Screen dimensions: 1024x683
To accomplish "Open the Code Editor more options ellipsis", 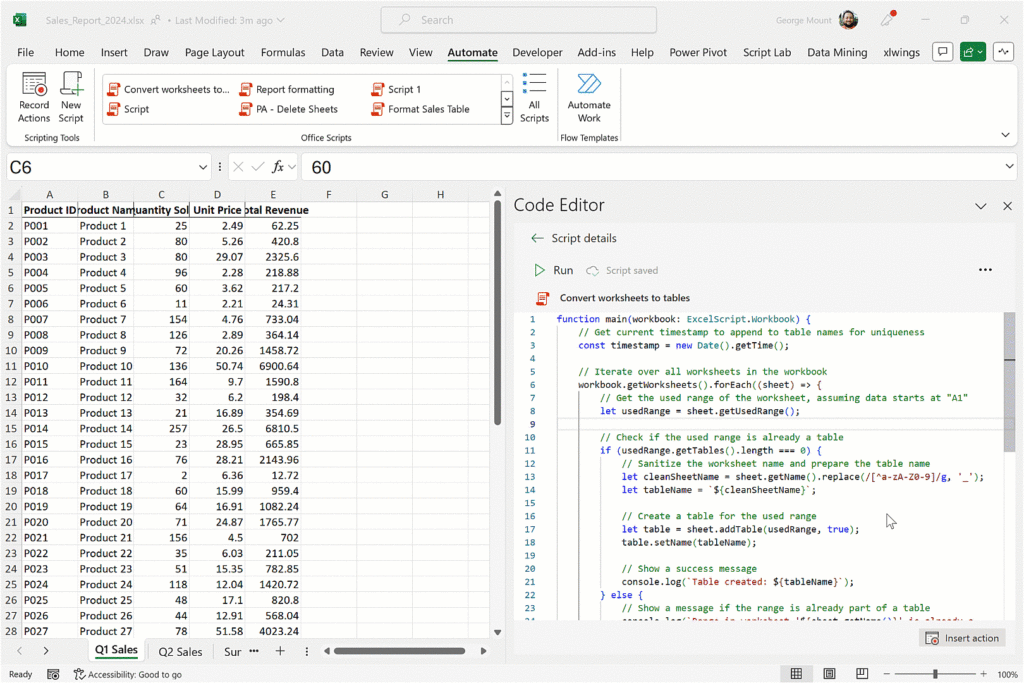I will click(x=985, y=270).
